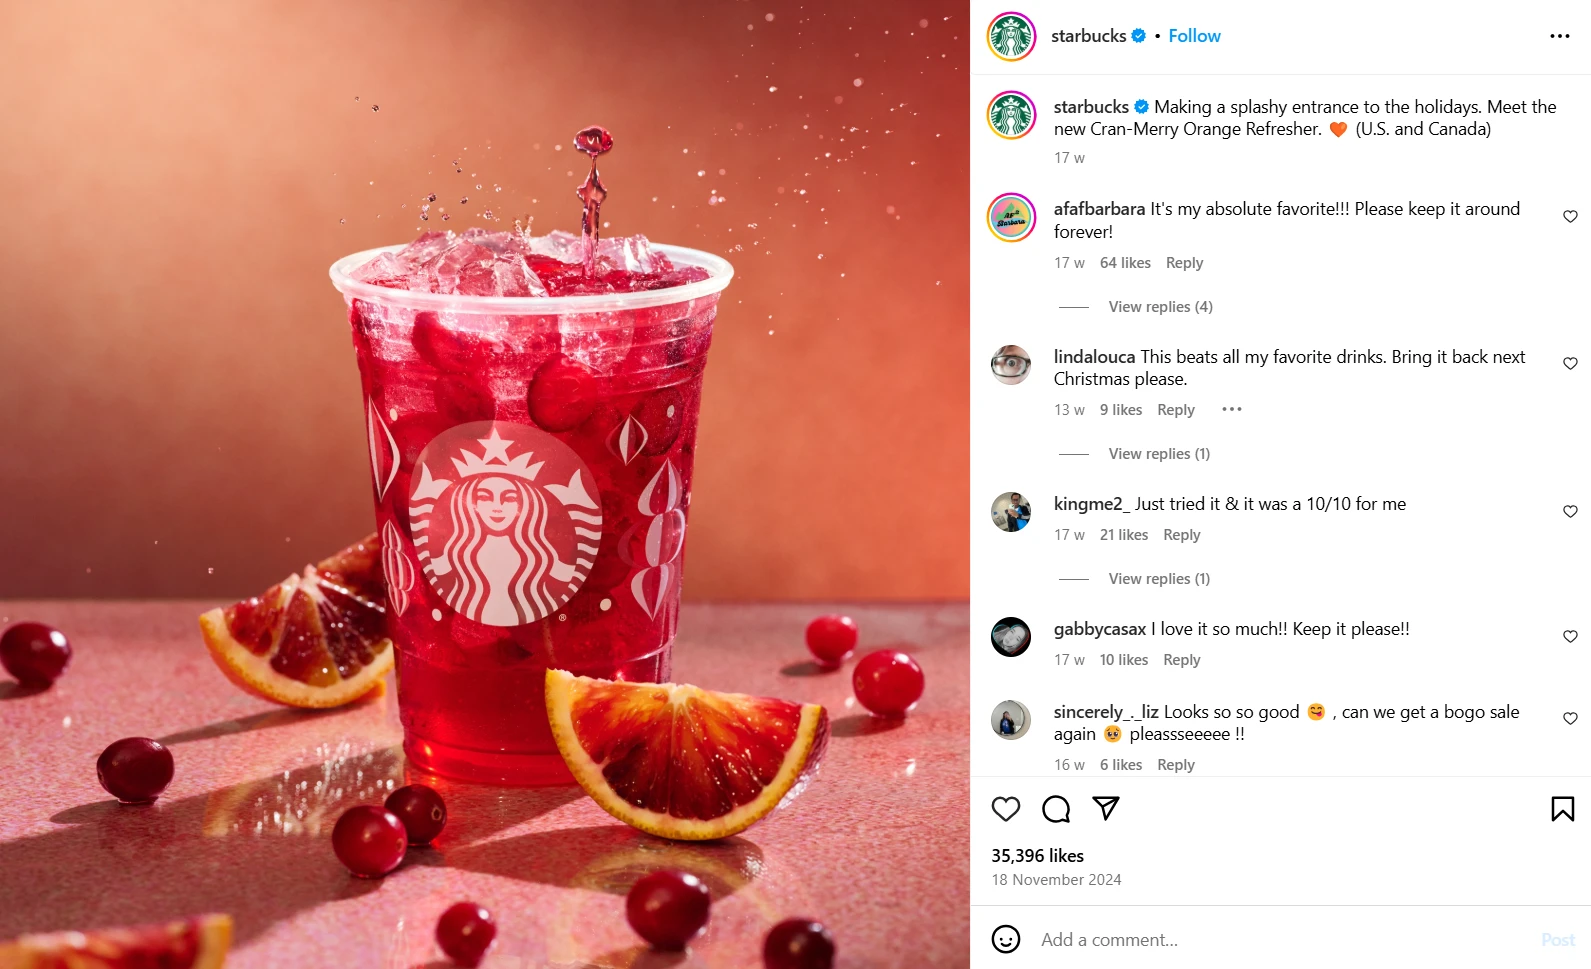View who liked via 35,396 likes

coord(1037,856)
